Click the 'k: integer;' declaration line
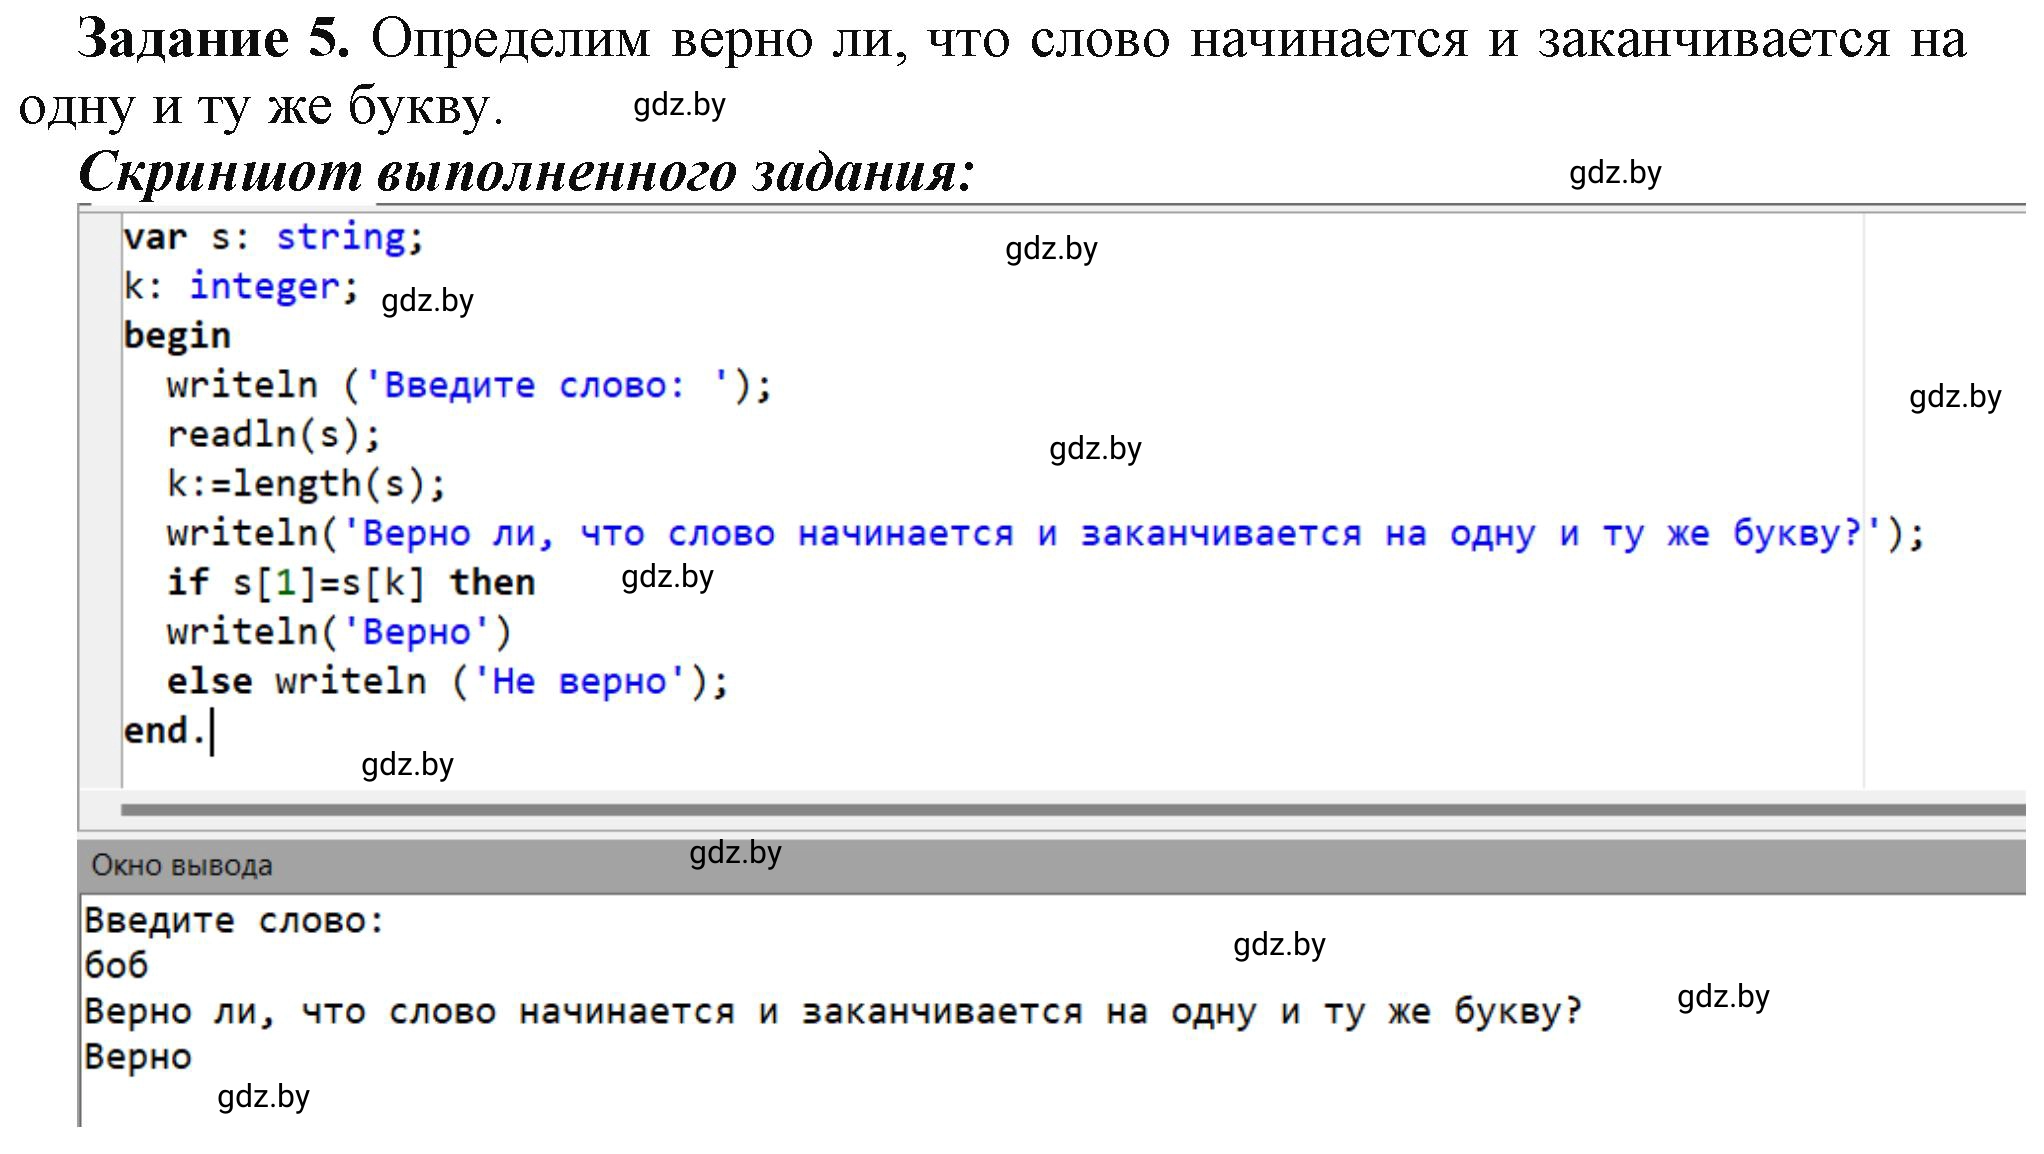The image size is (2044, 1154). (241, 286)
